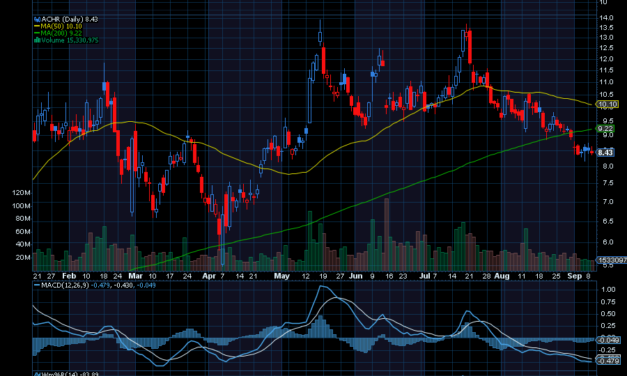The width and height of the screenshot is (627, 376).
Task: Select the ACHR (Daily) 8.43 legend text
Action: [70, 19]
